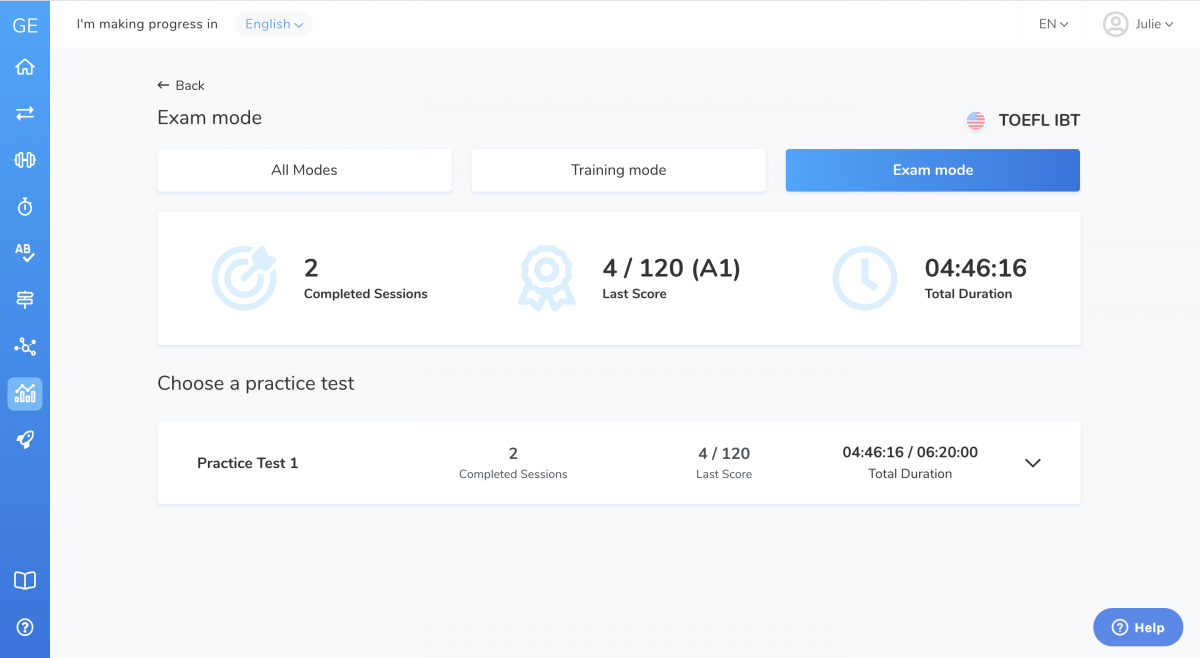The image size is (1200, 658).
Task: Click the statistics chart sidebar icon
Action: (x=25, y=393)
